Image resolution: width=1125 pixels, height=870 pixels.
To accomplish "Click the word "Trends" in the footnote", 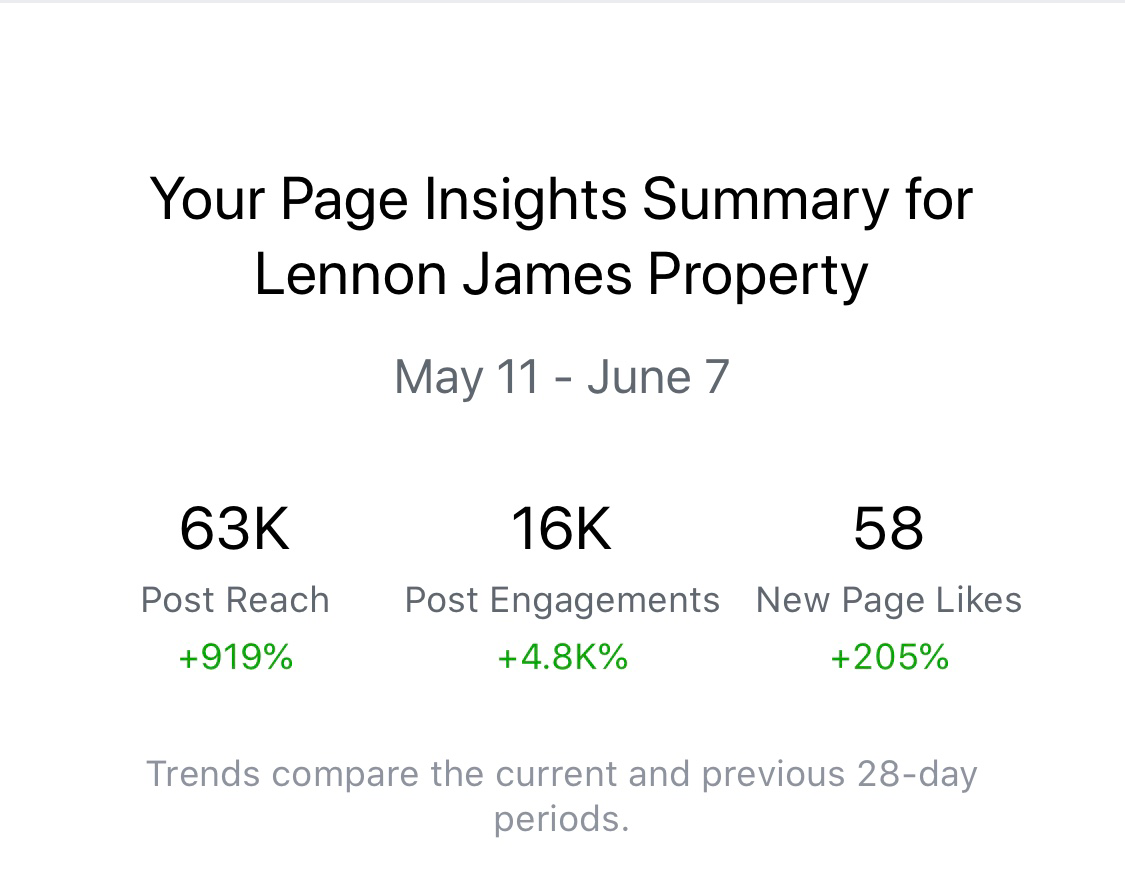I will (x=203, y=774).
